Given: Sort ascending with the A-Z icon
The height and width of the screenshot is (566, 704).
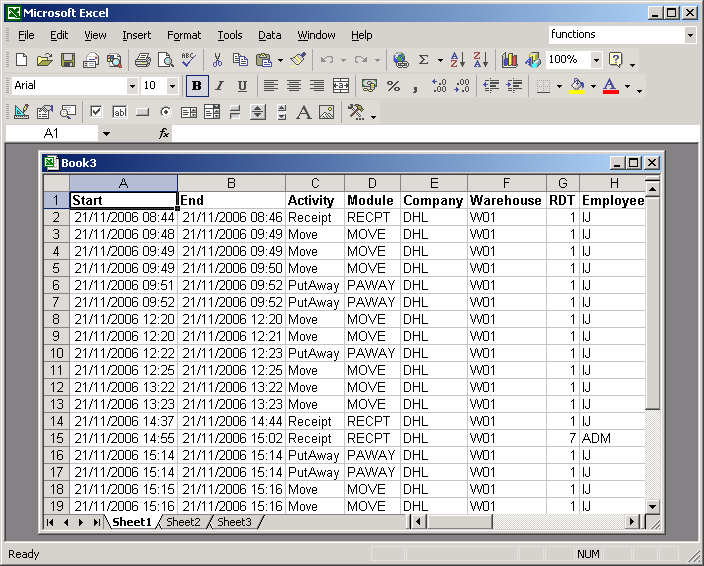Looking at the screenshot, I should pos(458,60).
